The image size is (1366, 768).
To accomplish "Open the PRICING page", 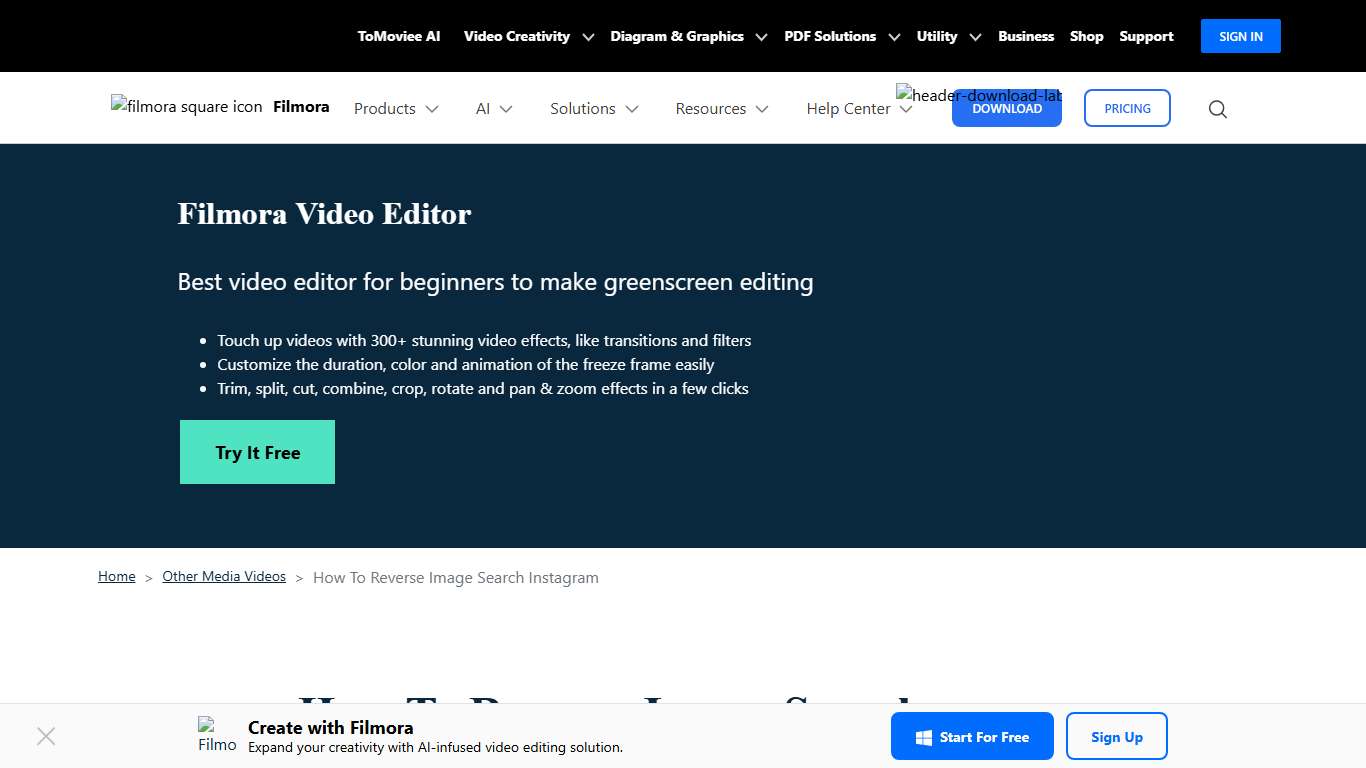I will point(1127,108).
